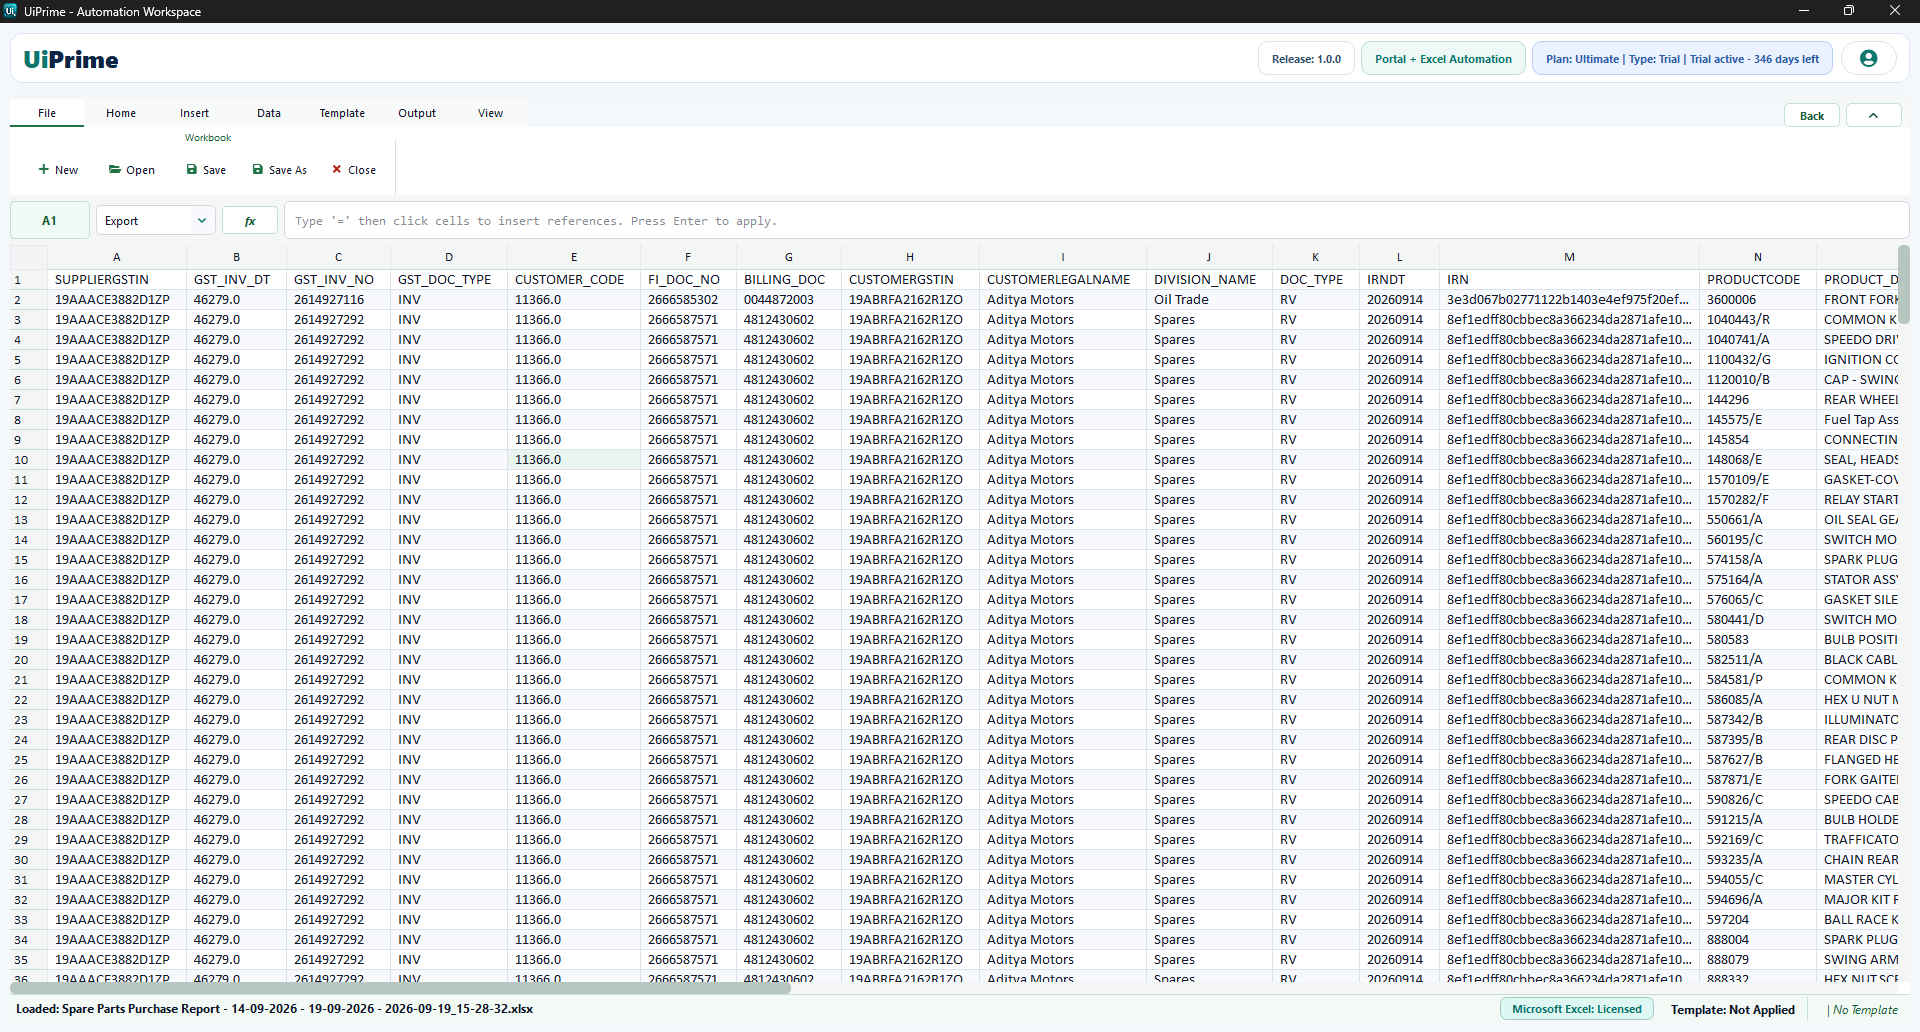Click the loaded file name in status bar
1920x1032 pixels.
tap(274, 1009)
